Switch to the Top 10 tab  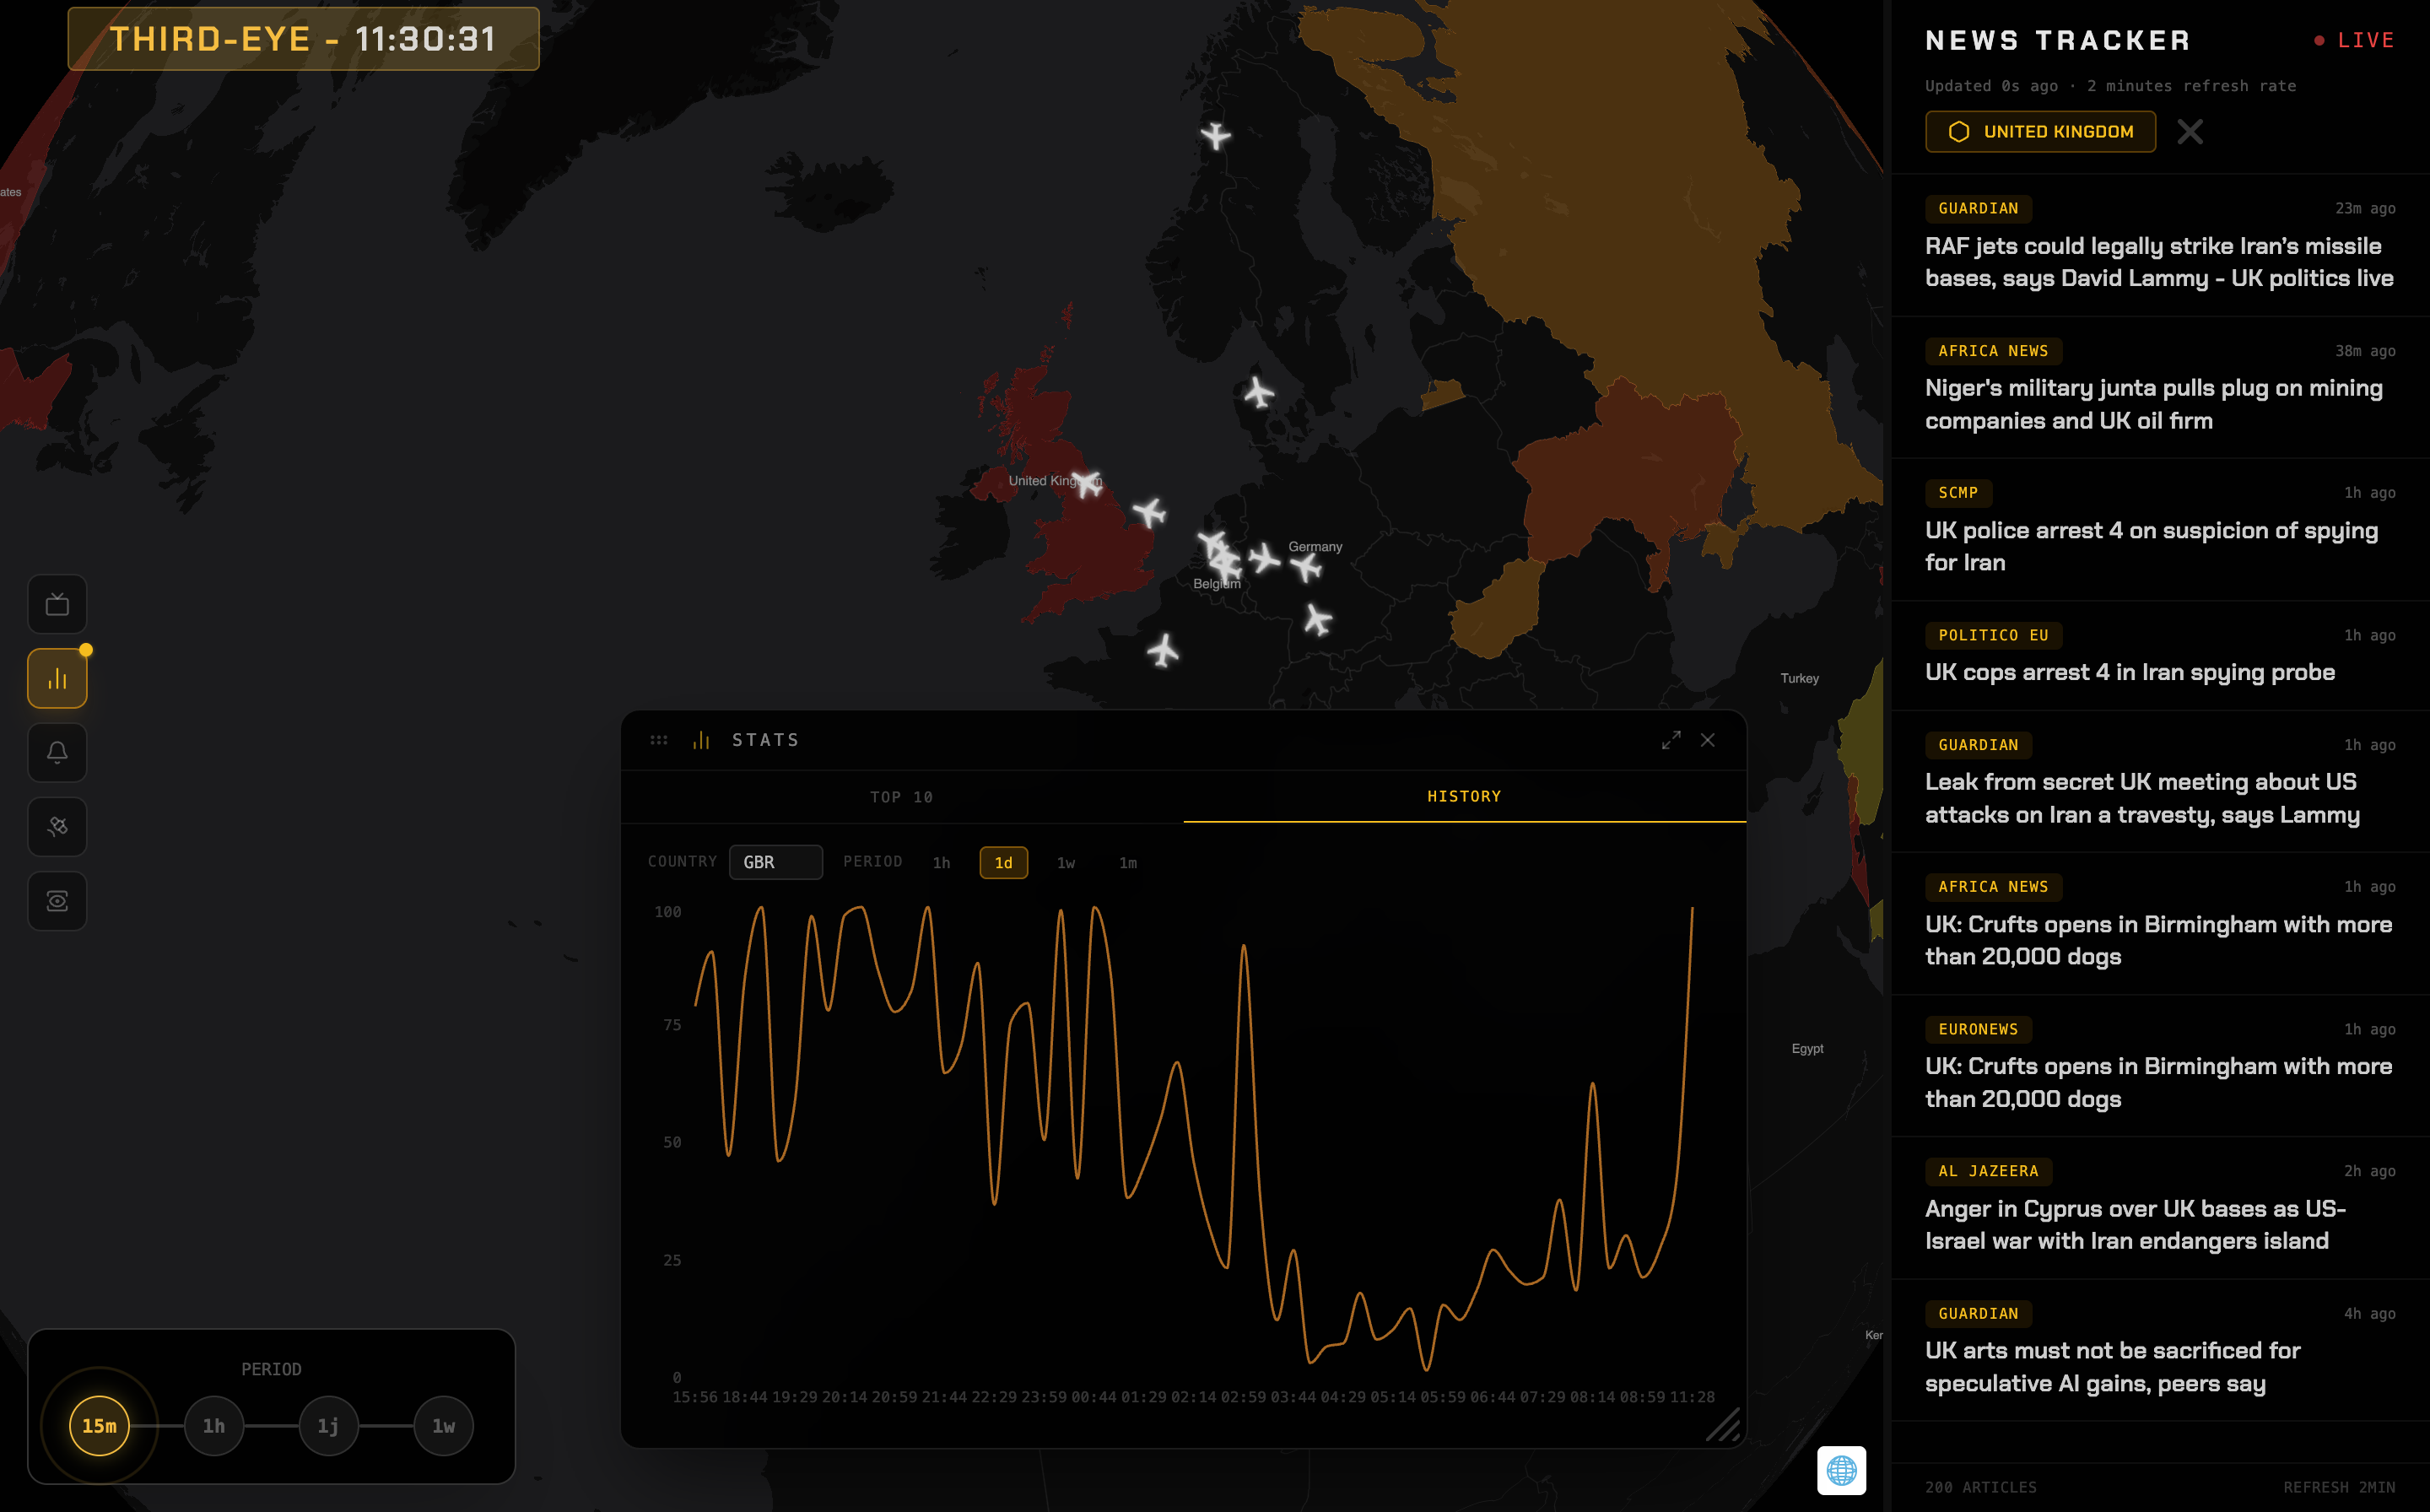click(x=901, y=797)
